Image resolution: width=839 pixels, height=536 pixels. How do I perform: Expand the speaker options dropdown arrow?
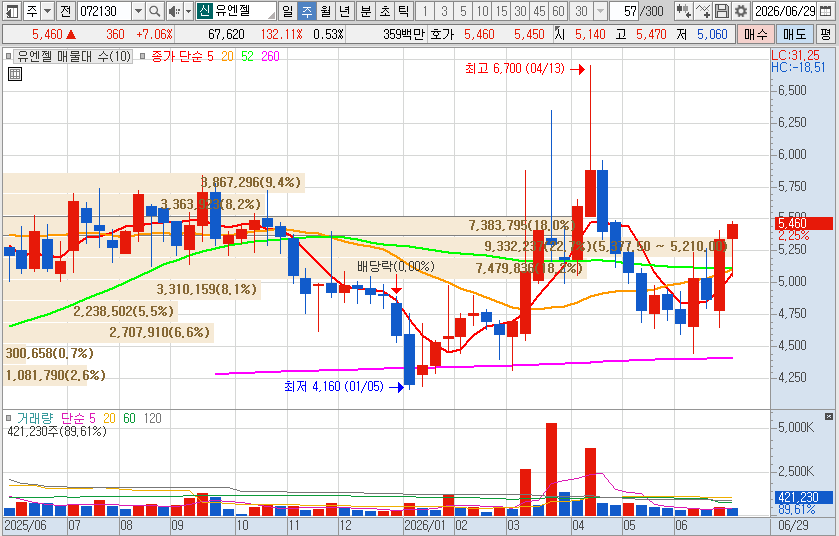pos(188,11)
